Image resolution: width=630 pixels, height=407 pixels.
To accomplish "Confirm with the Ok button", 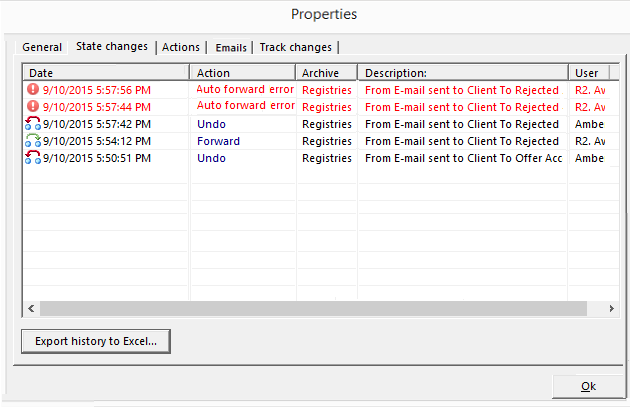I will (x=588, y=387).
